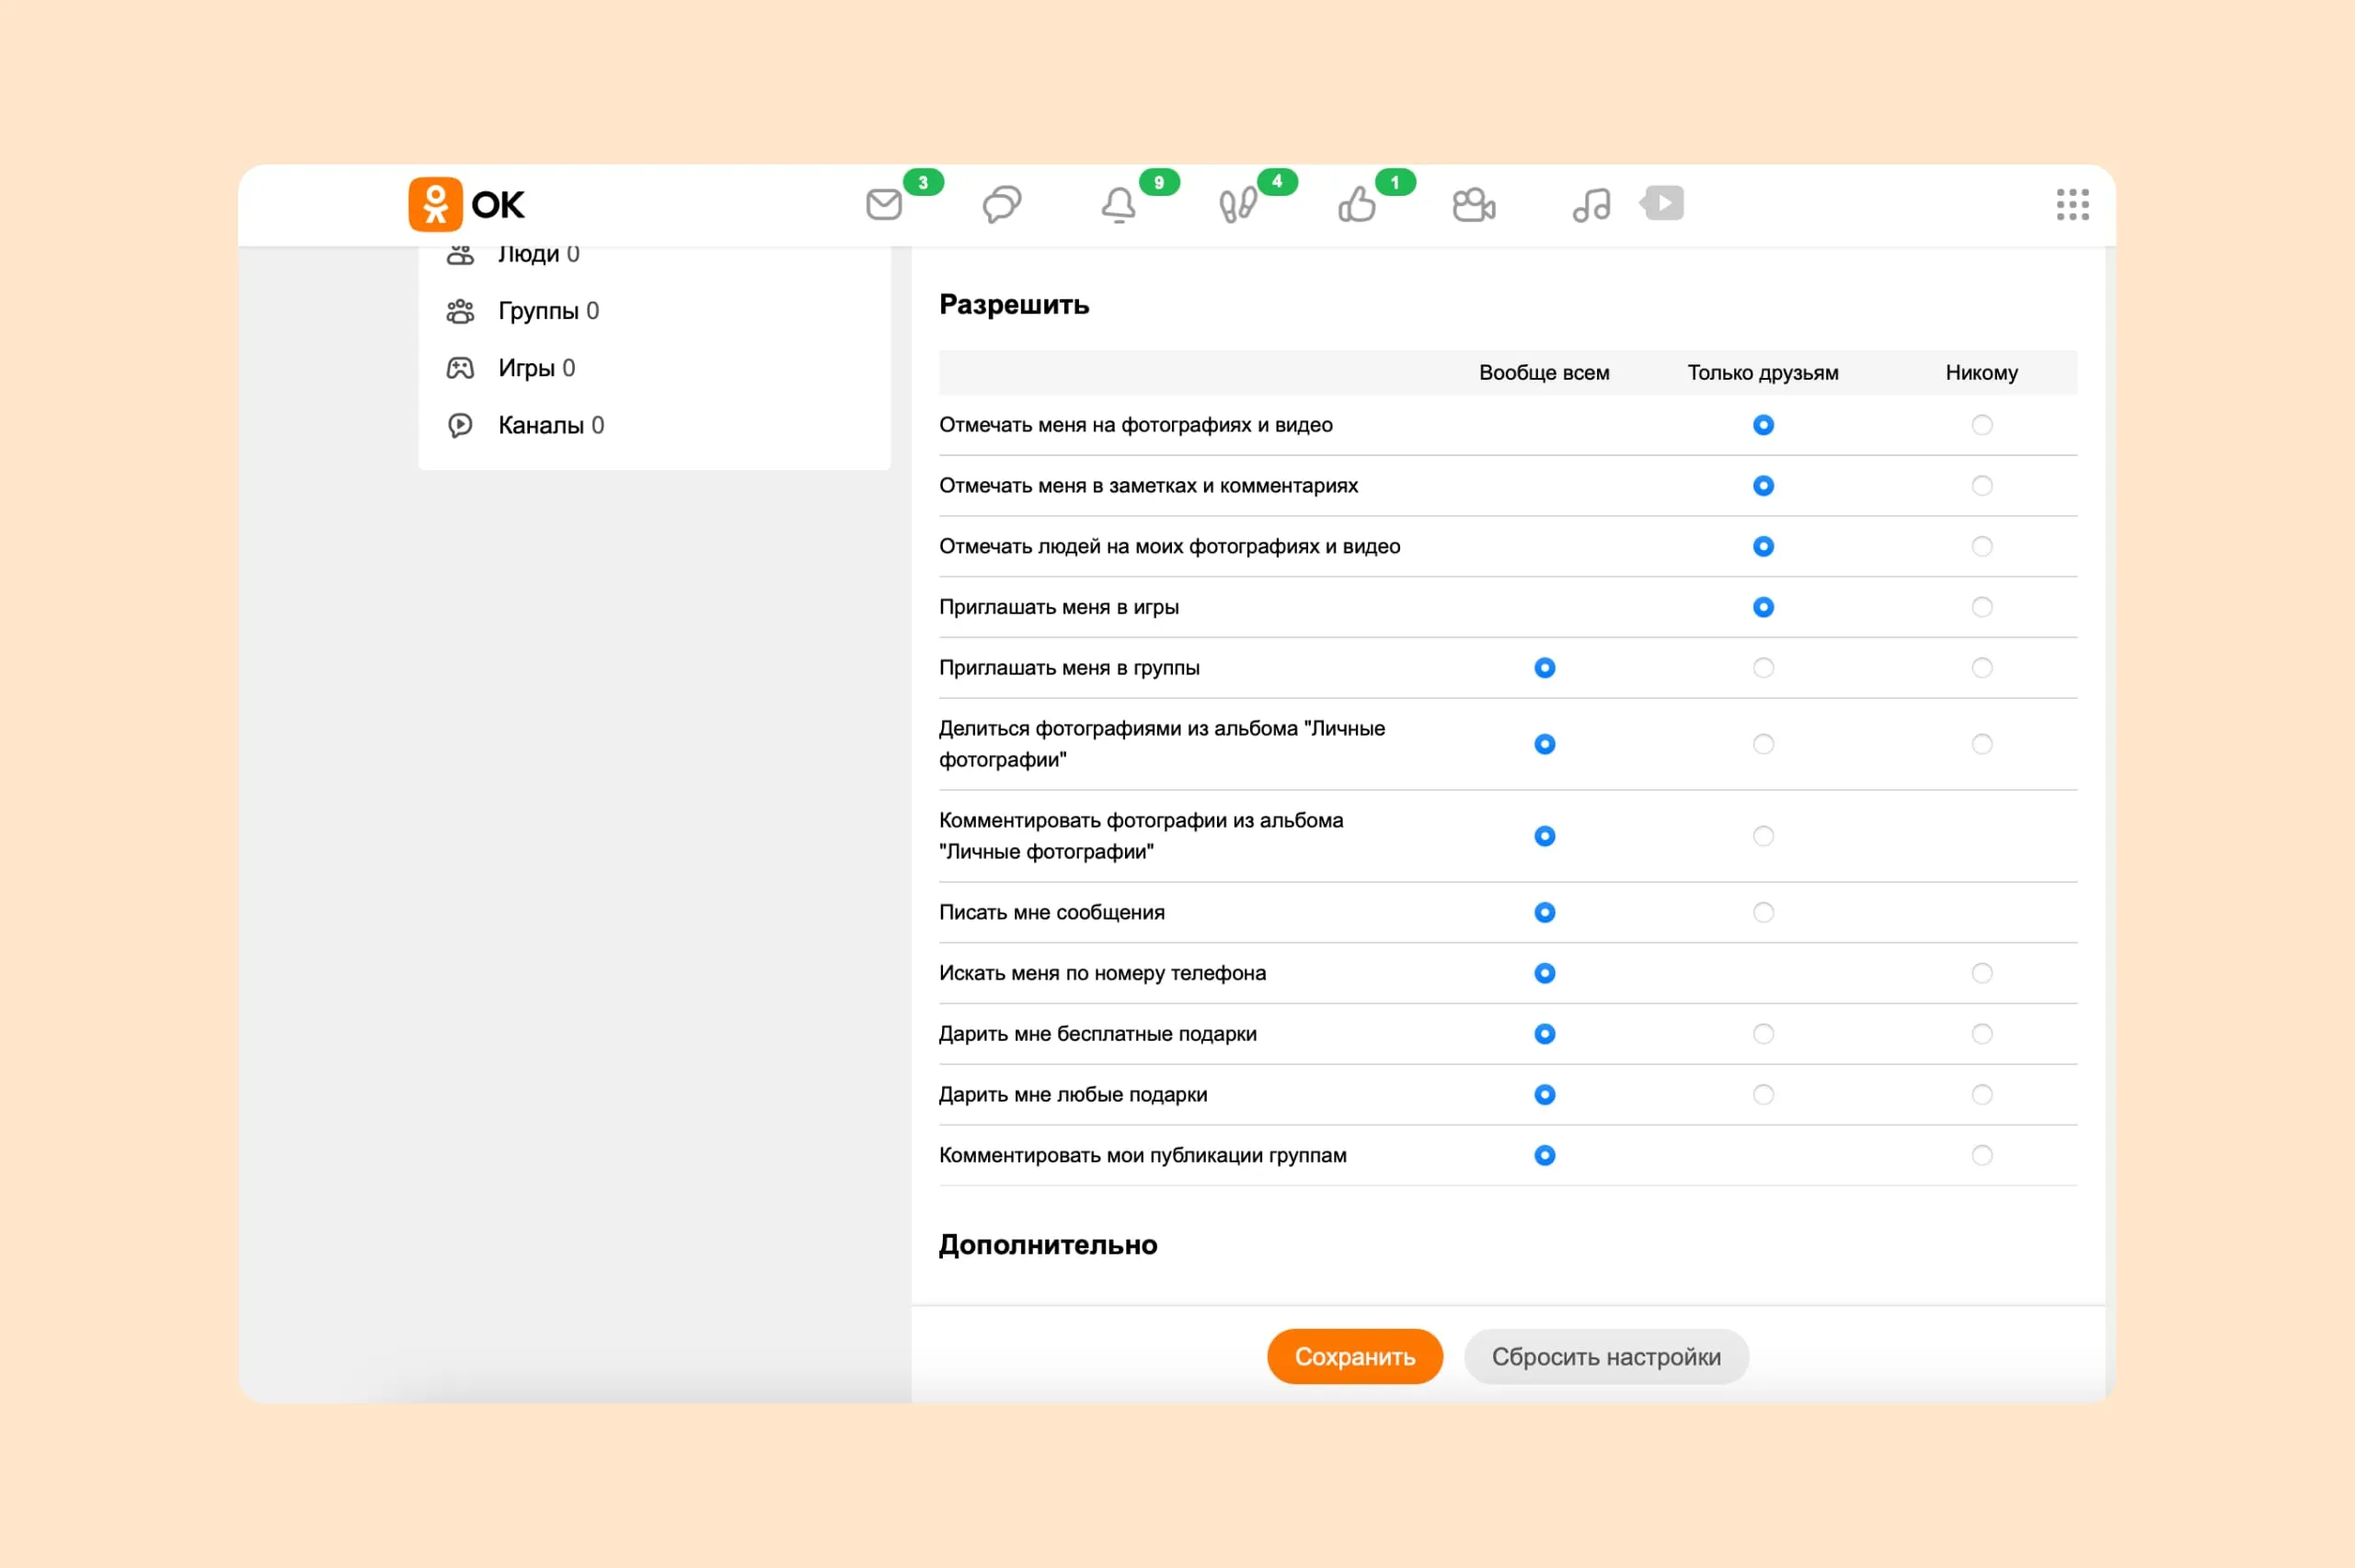Open the events thumbs-up icon
The height and width of the screenshot is (1568, 2355).
1356,204
